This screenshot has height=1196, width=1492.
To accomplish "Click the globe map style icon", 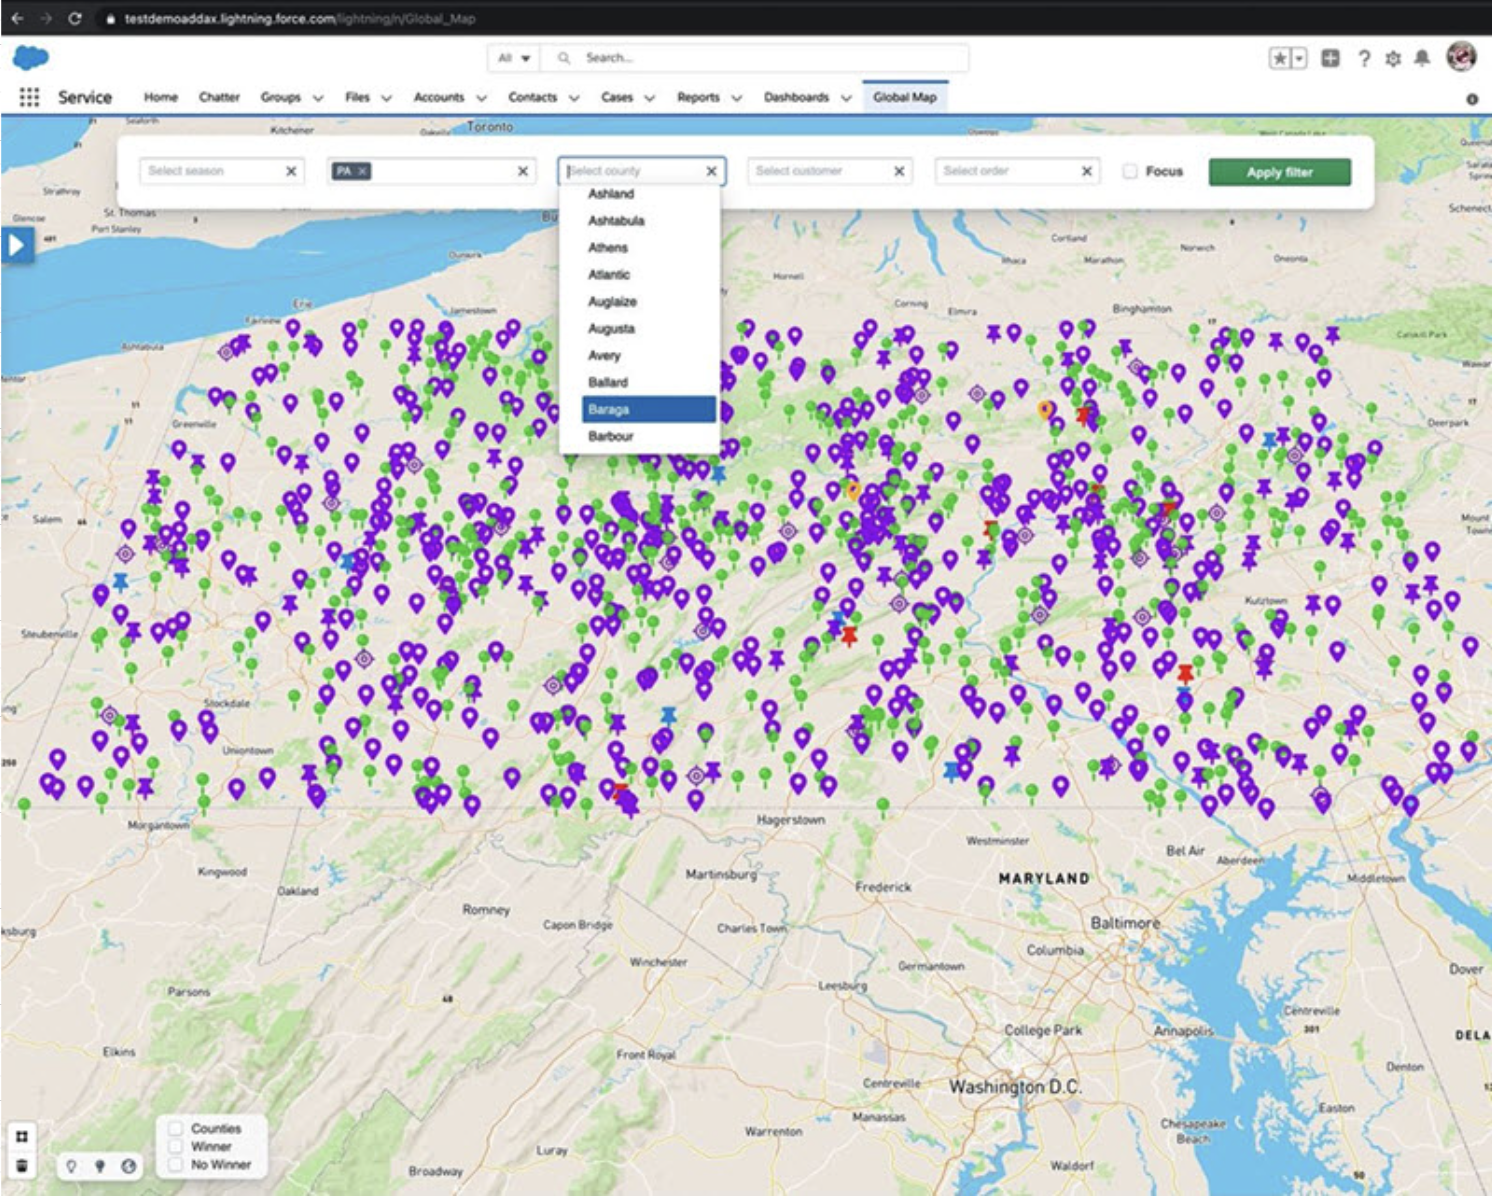I will (129, 1166).
